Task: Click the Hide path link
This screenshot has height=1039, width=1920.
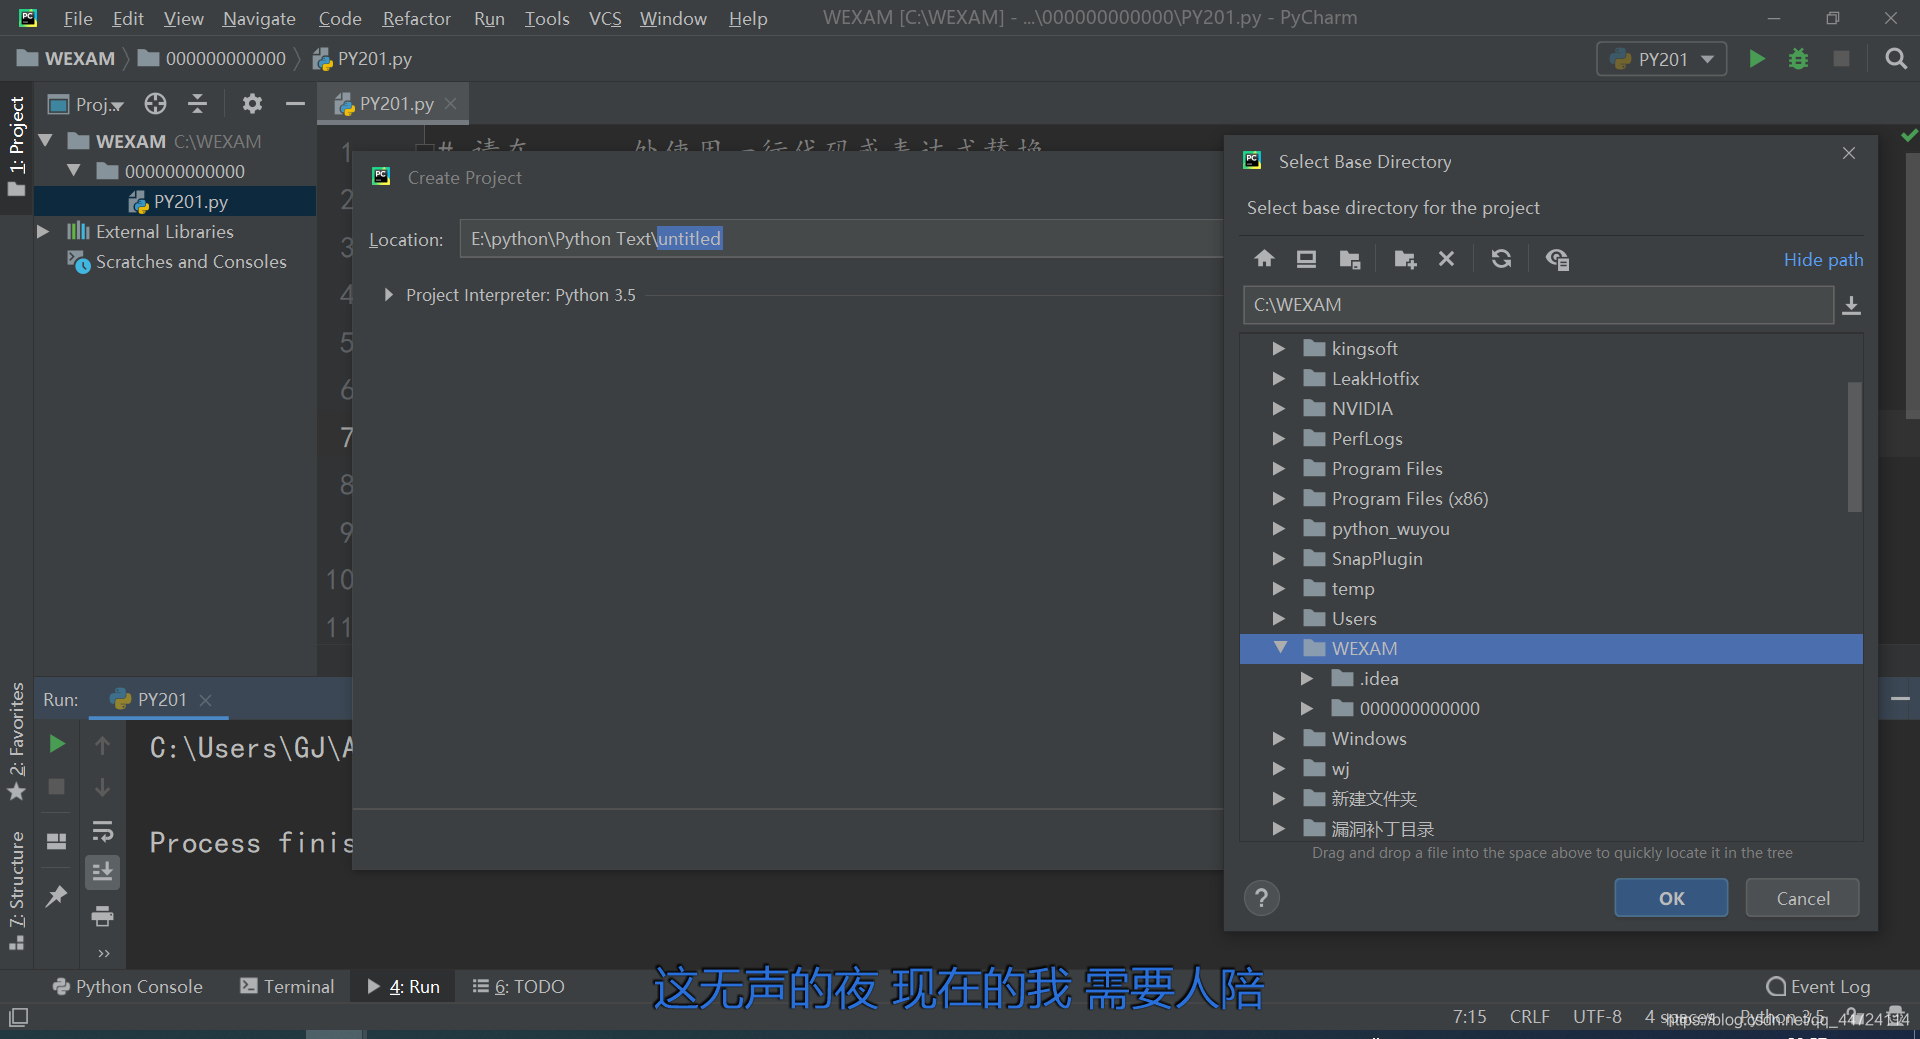Action: point(1823,260)
